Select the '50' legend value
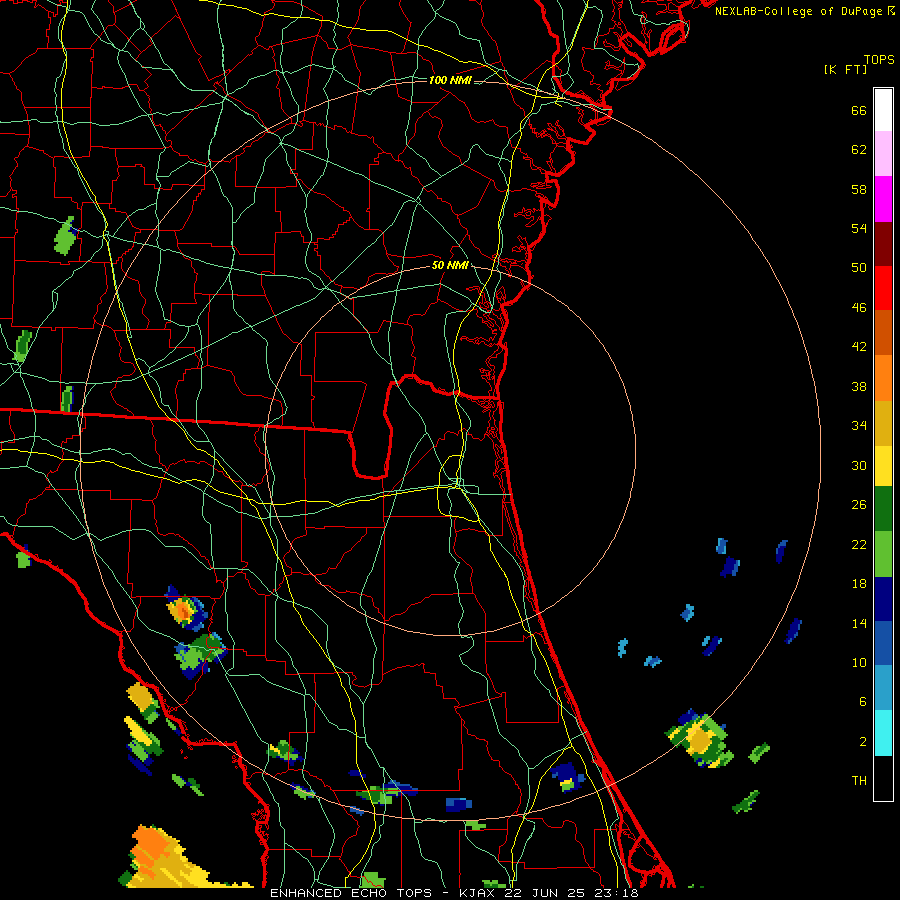The image size is (900, 900). click(x=859, y=268)
